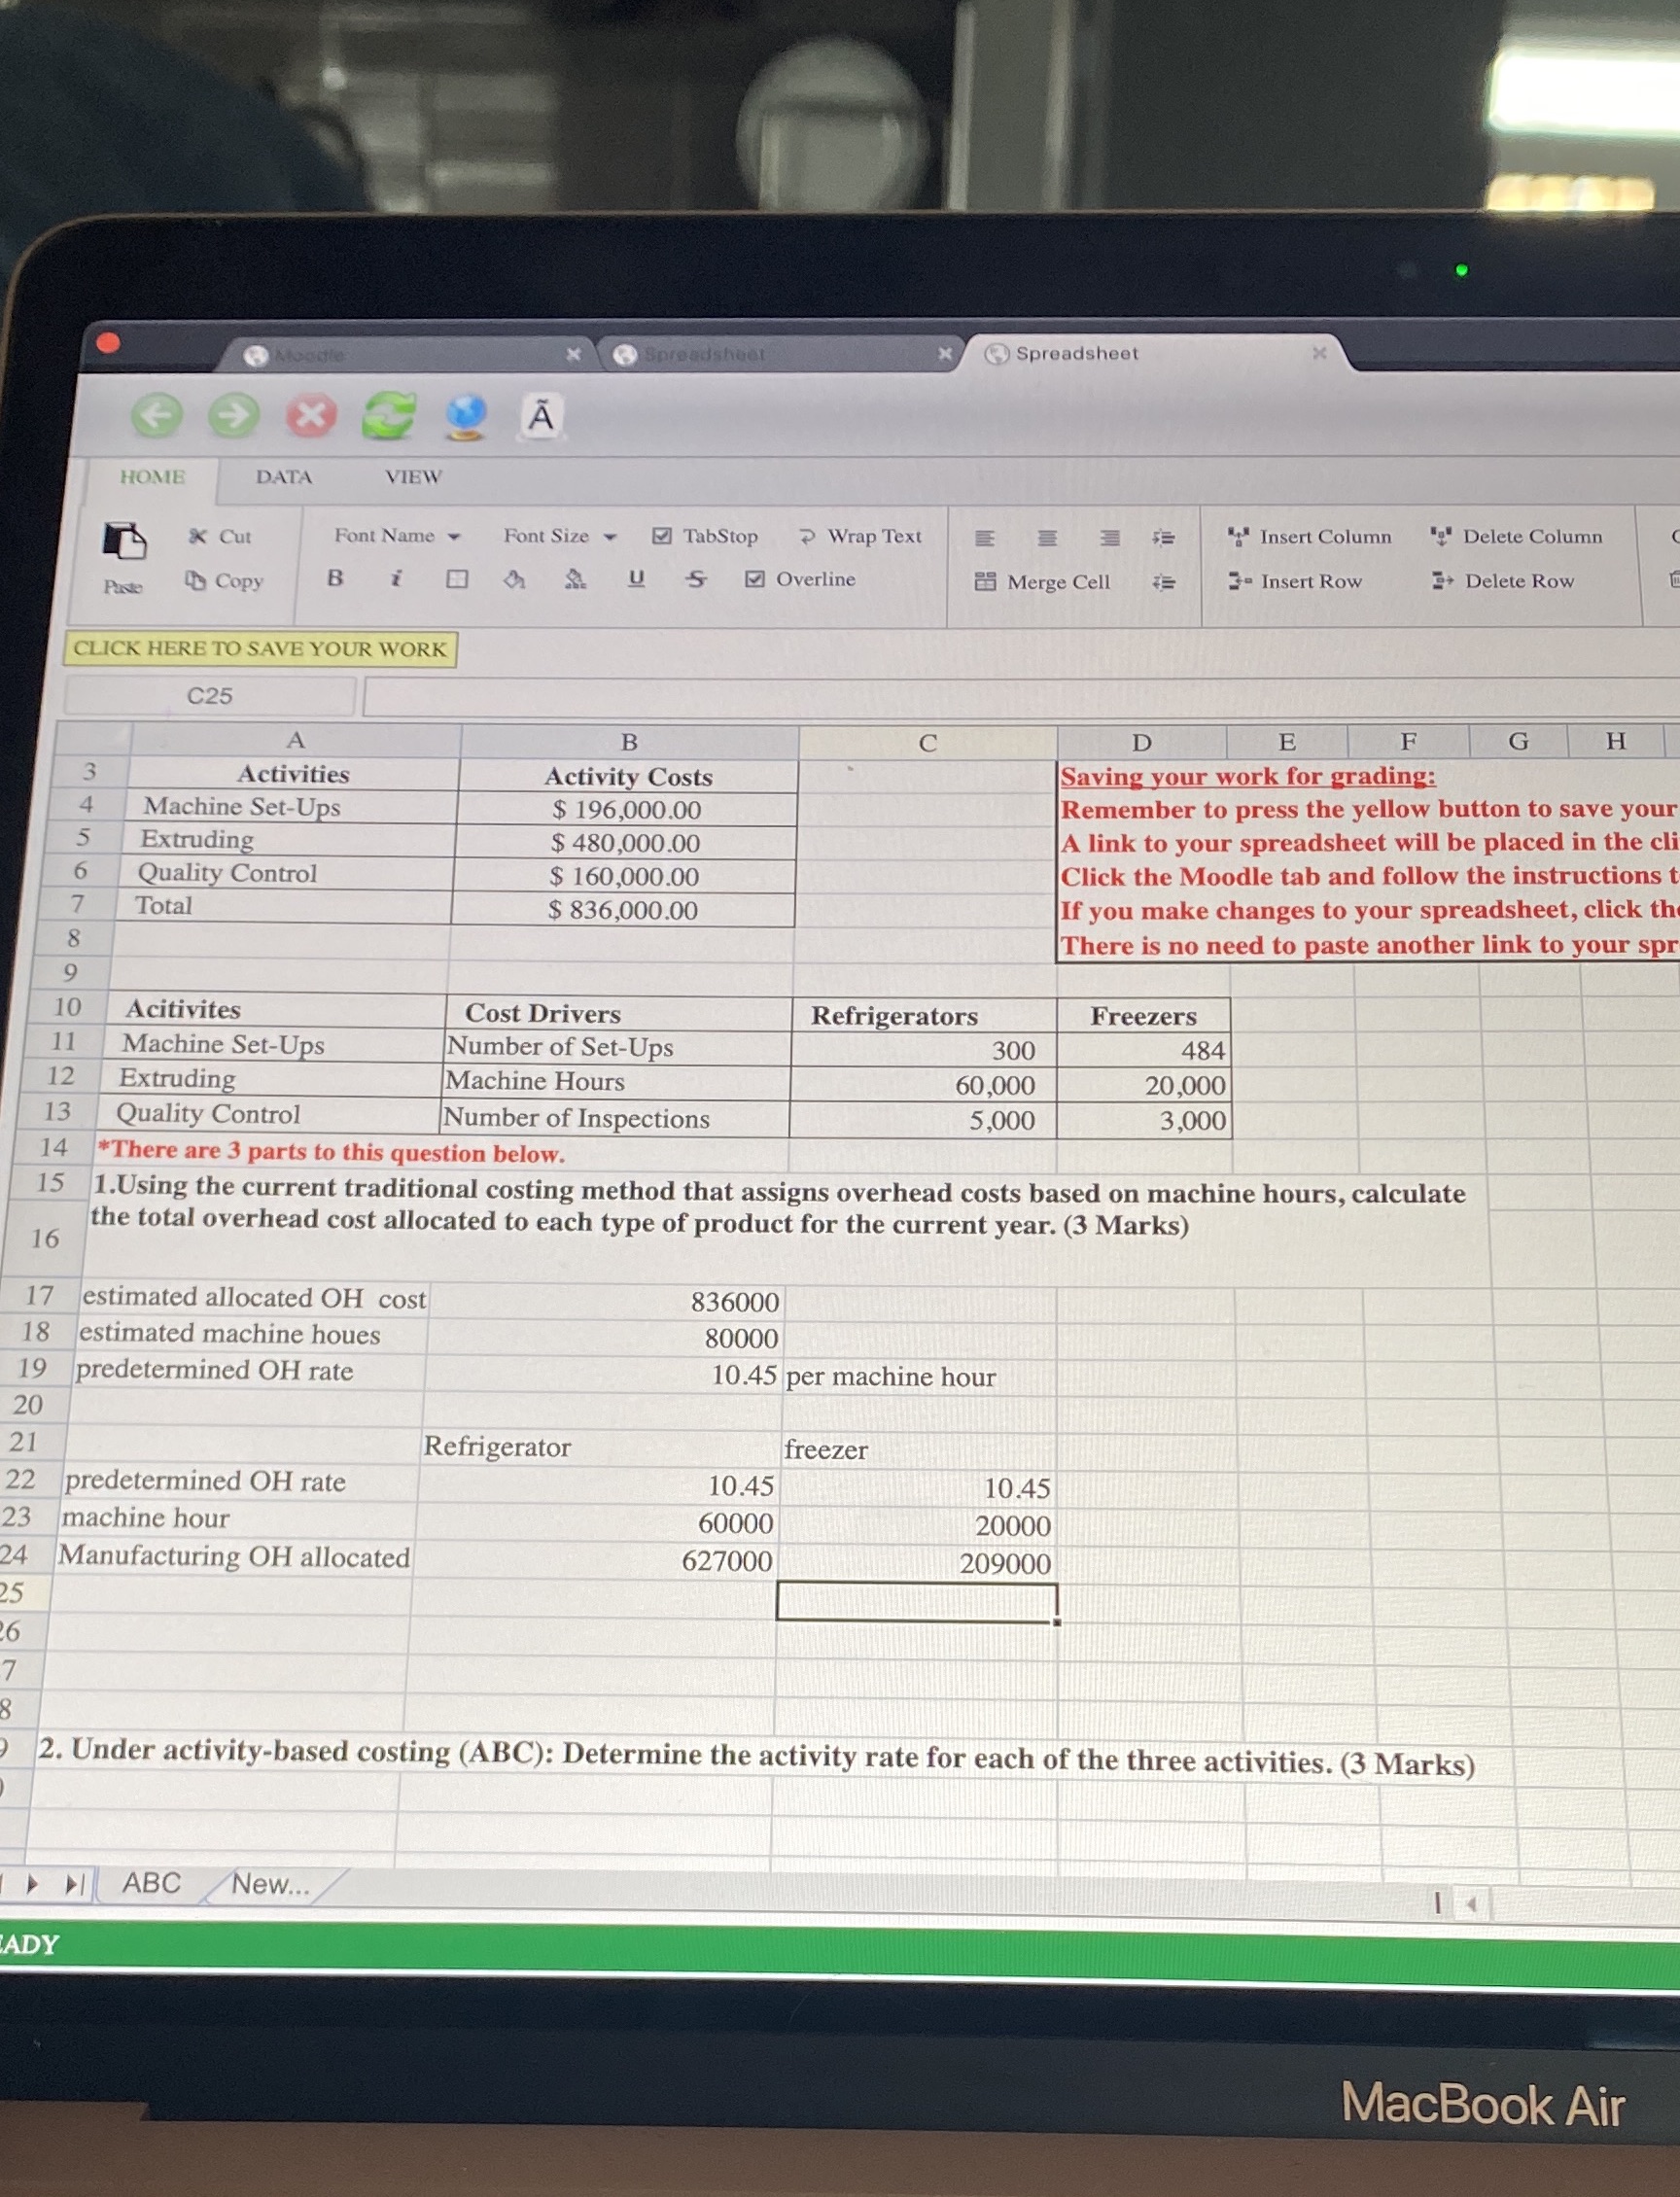Viewport: 1680px width, 2197px height.
Task: Open the New... sheet tab
Action: (x=271, y=1884)
